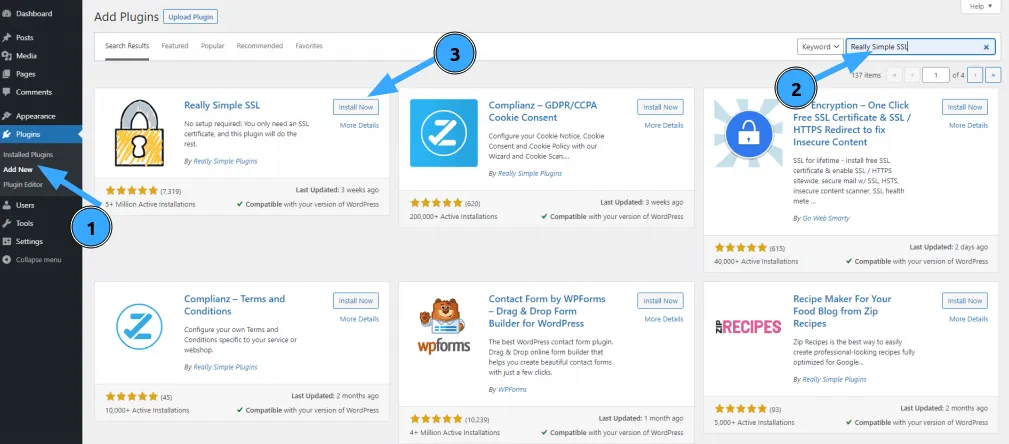Click the Really Simple SSL star rating

tap(131, 190)
